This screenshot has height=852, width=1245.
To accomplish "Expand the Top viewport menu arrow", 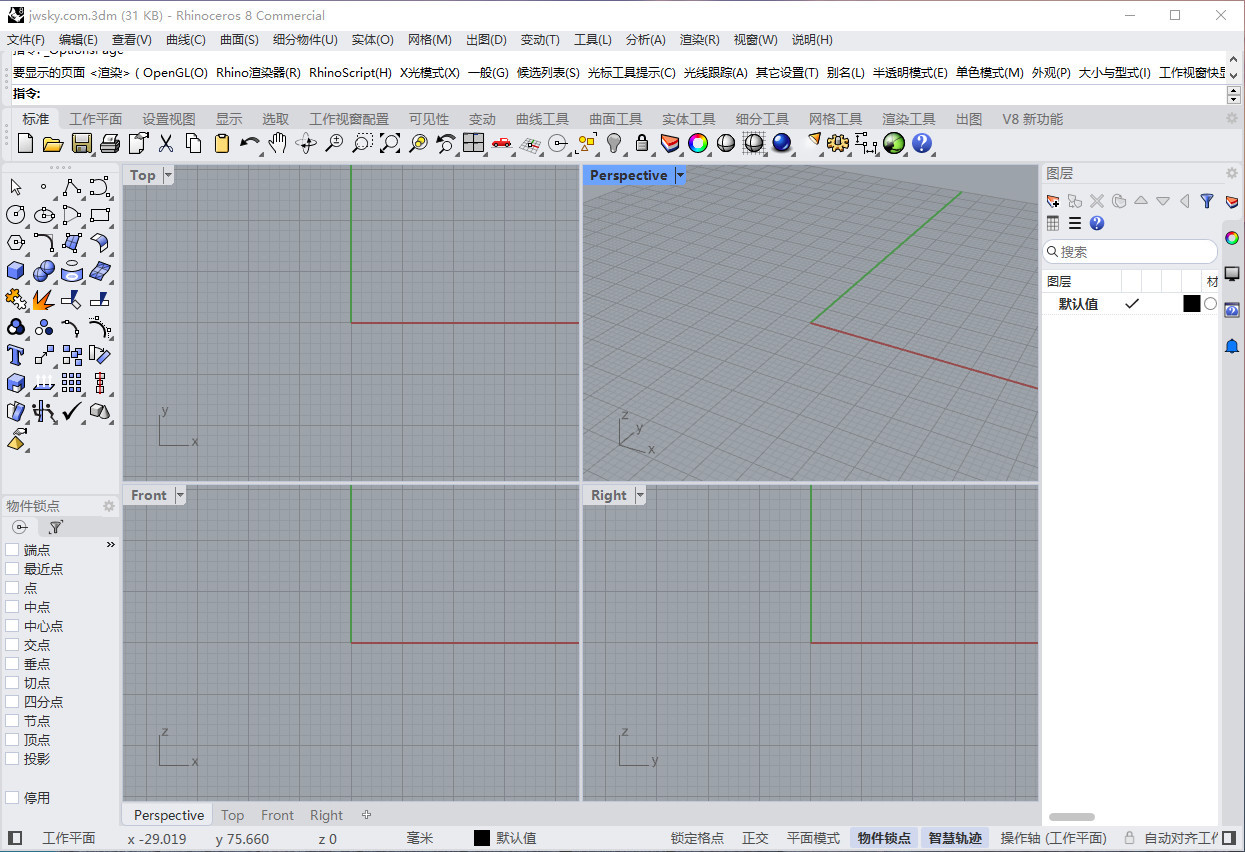I will [x=168, y=175].
